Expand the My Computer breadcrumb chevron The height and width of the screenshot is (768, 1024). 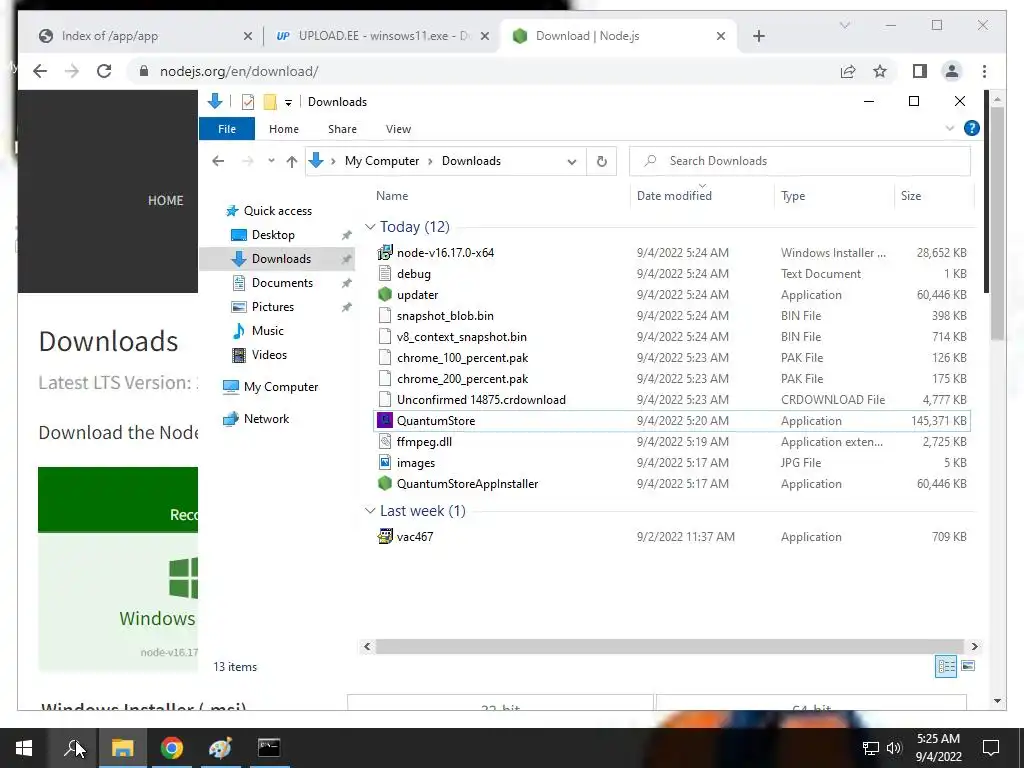pos(430,161)
